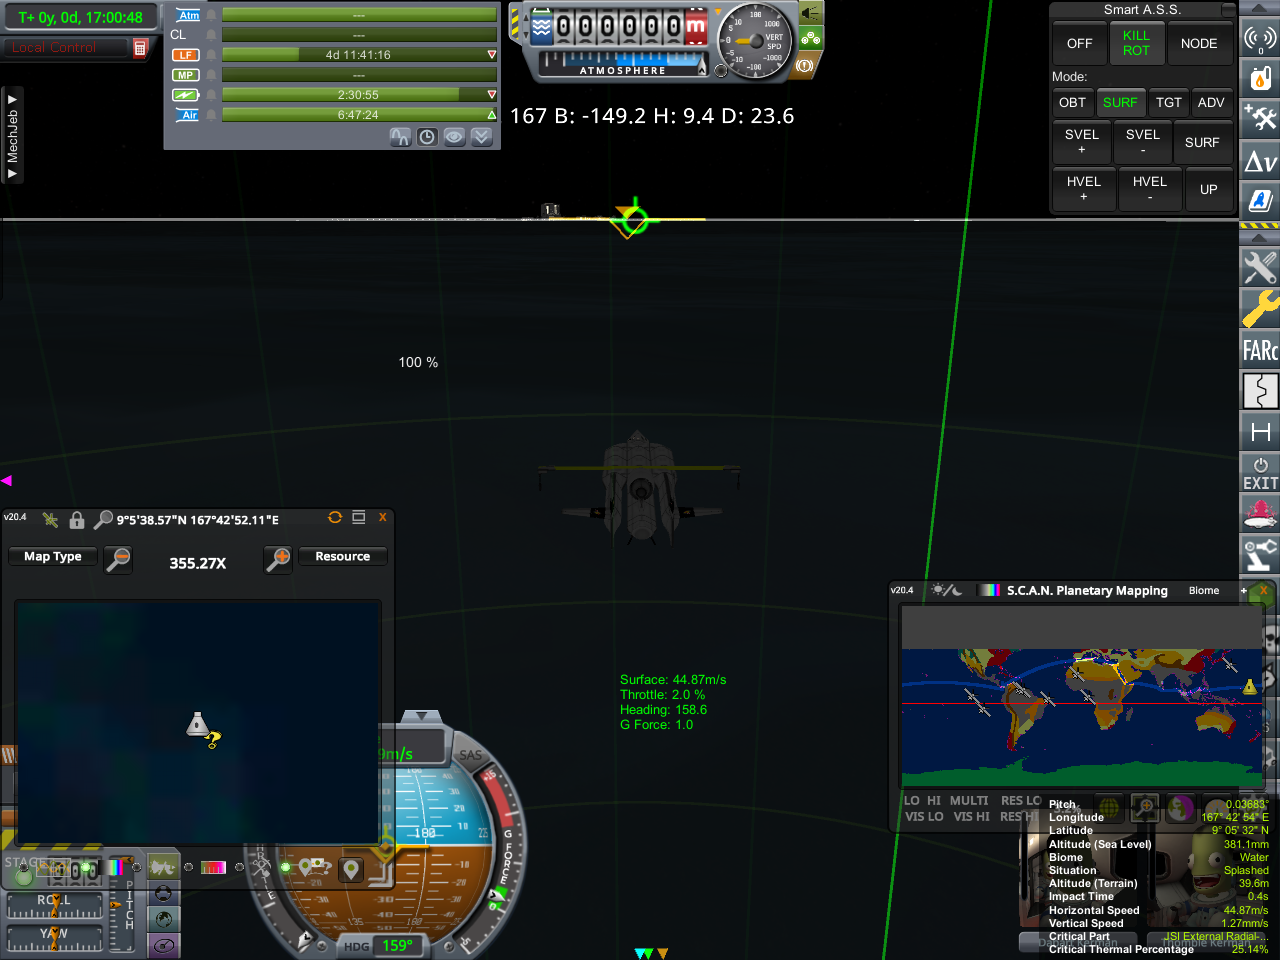The image size is (1280, 960).
Task: Click the Local Control calculator icon
Action: pyautogui.click(x=140, y=47)
